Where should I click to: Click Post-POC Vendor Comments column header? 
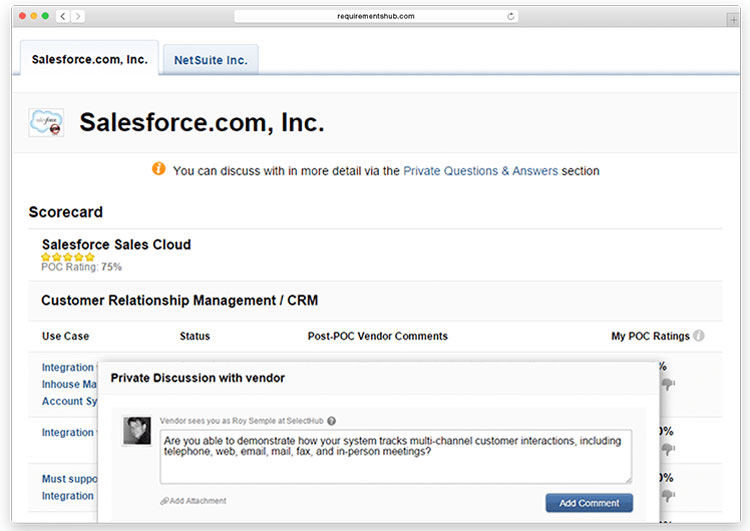pos(377,336)
